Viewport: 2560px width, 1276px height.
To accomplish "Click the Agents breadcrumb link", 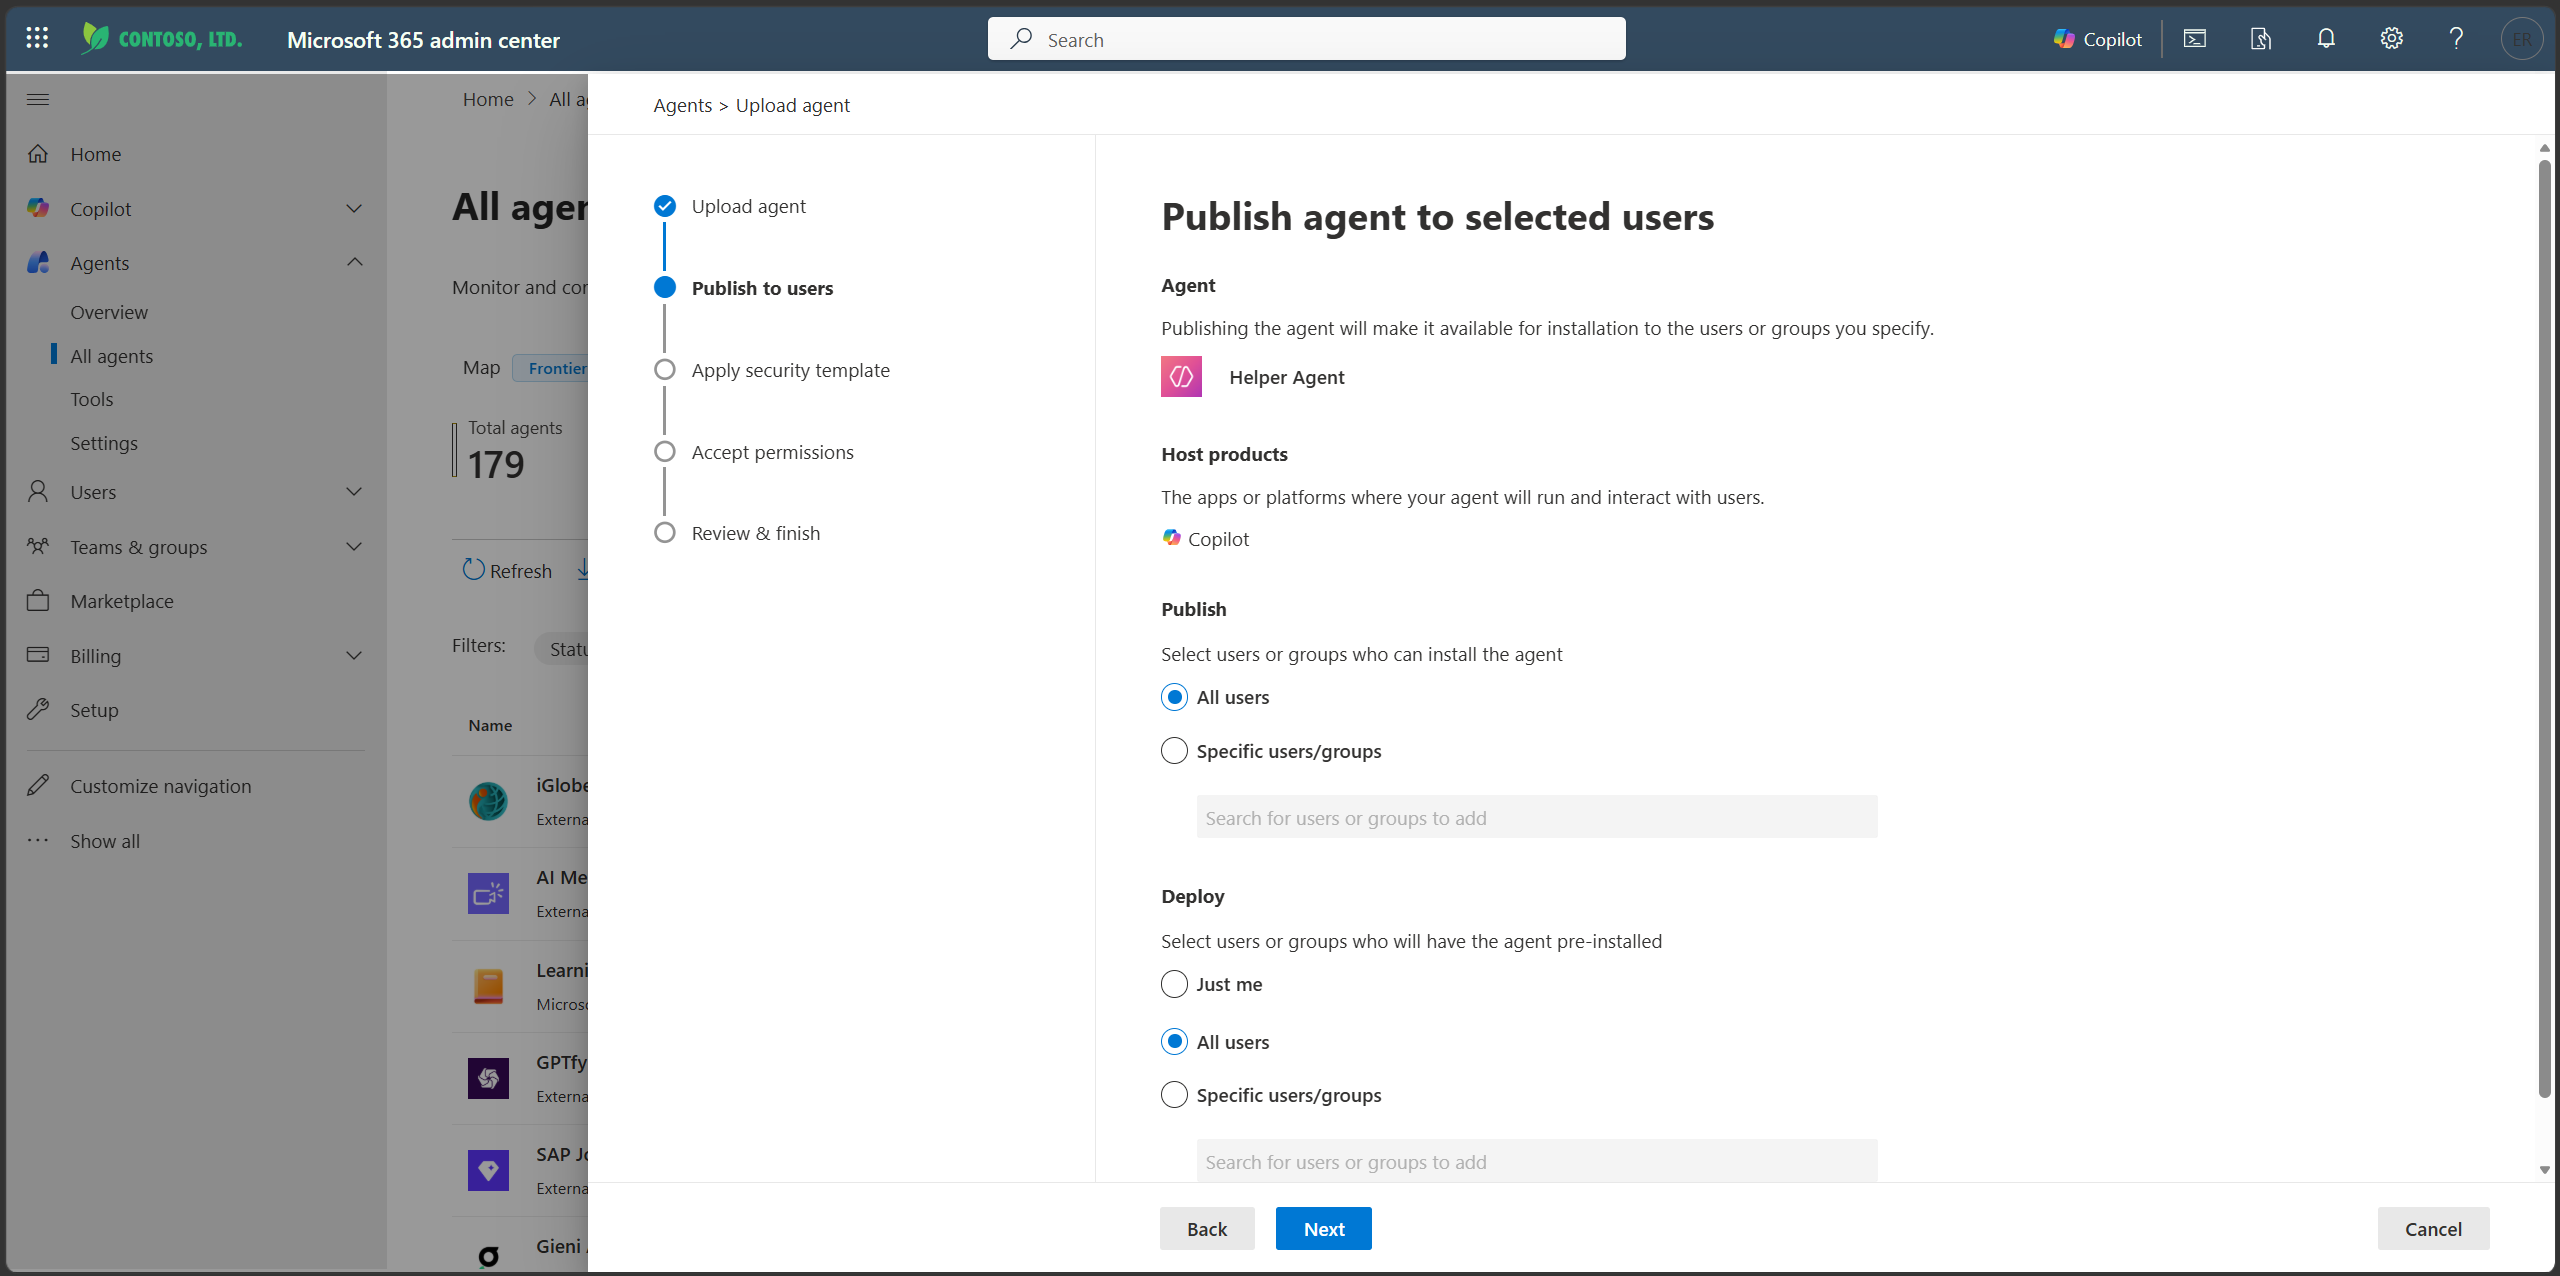I will [683, 105].
